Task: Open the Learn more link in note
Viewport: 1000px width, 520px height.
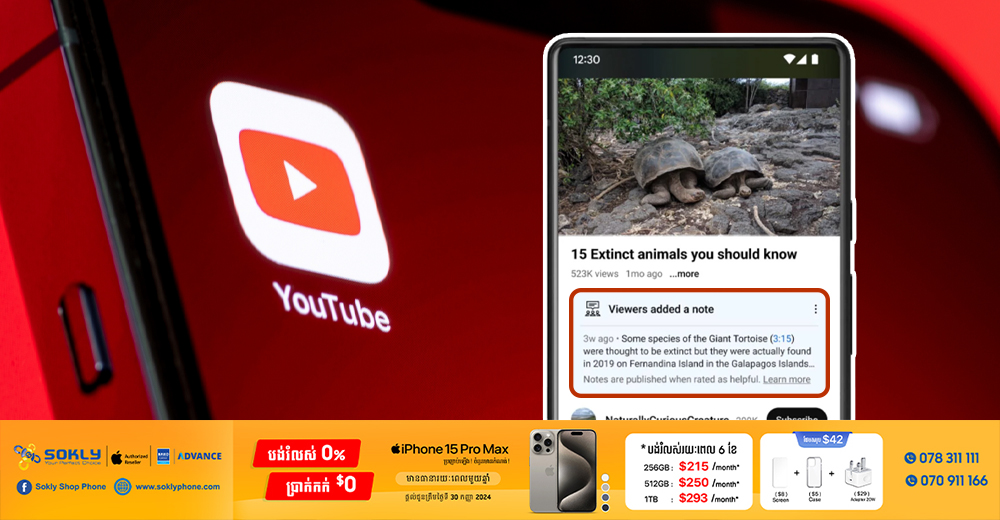Action: pos(786,380)
